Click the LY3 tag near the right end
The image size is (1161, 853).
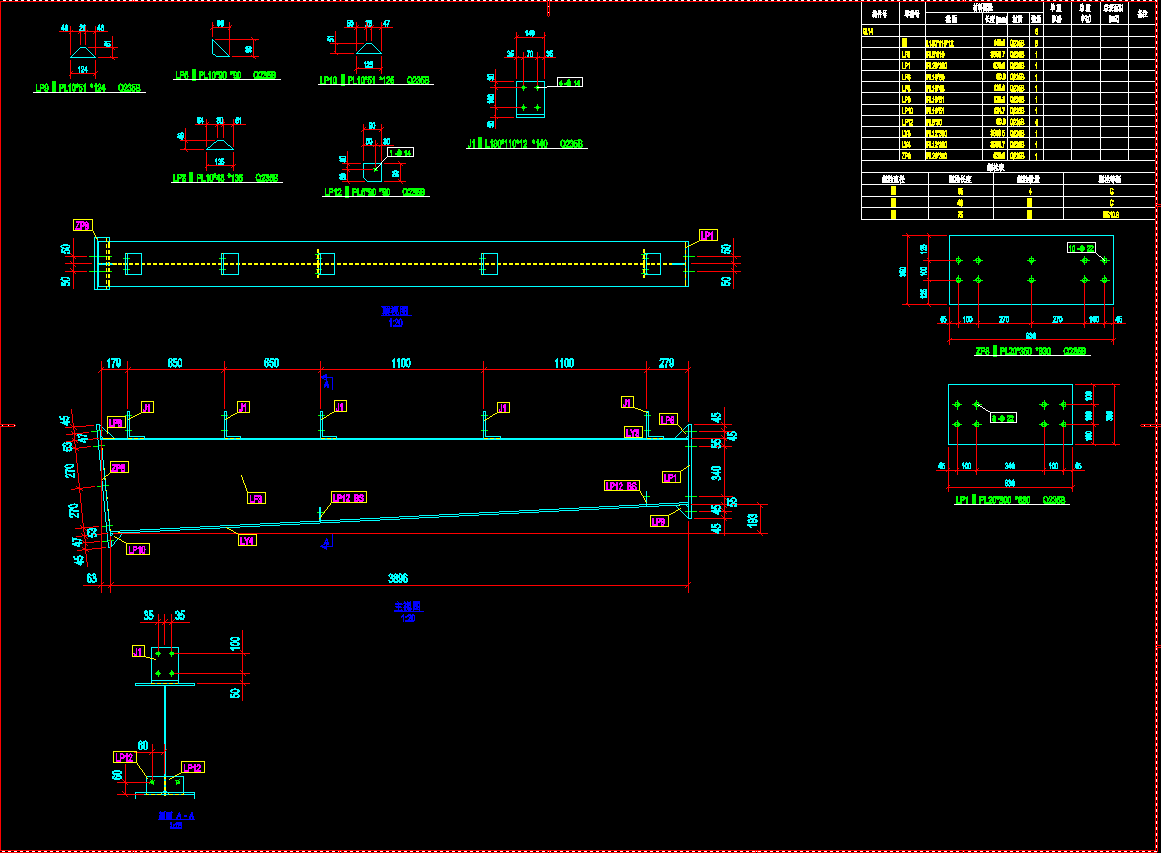point(633,432)
